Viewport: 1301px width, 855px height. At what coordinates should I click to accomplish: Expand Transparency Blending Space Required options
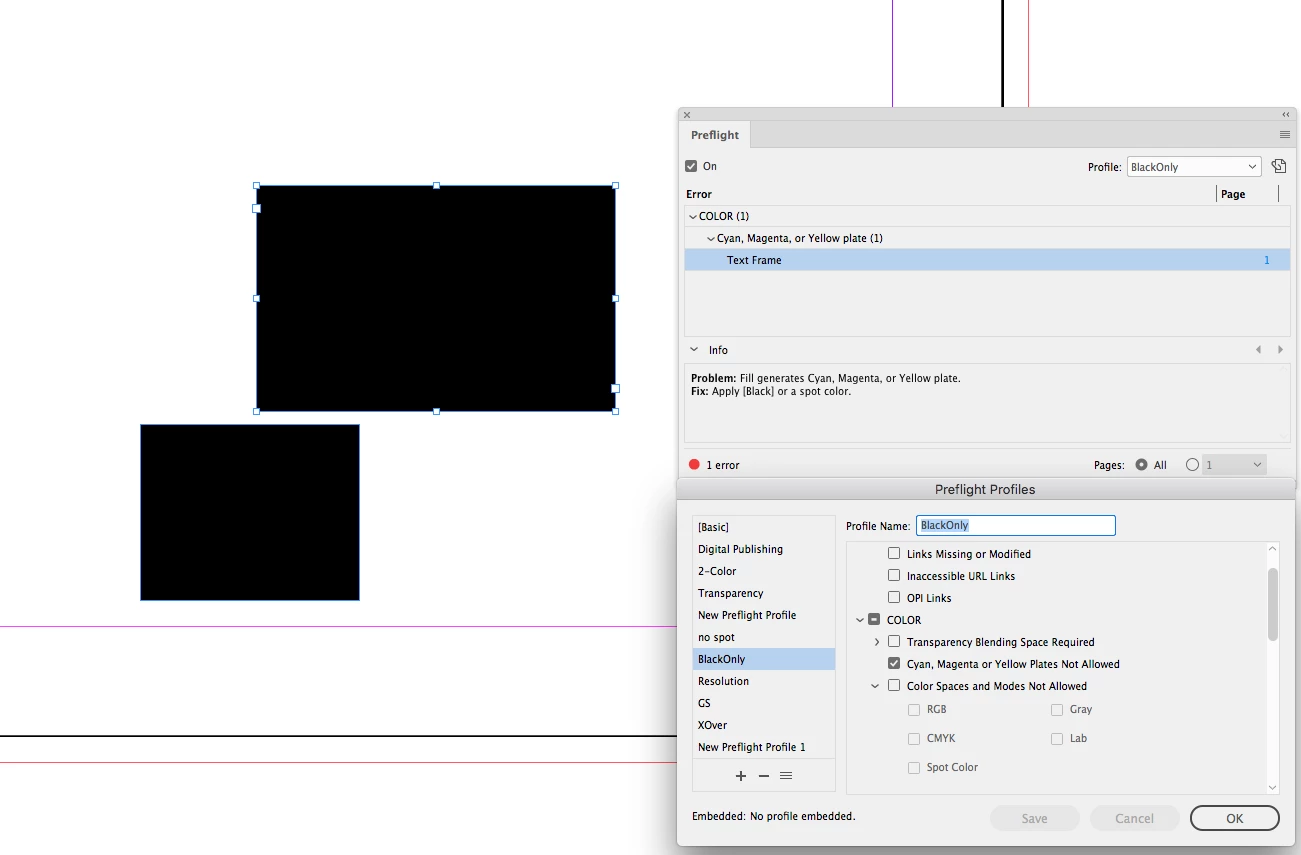click(x=877, y=641)
